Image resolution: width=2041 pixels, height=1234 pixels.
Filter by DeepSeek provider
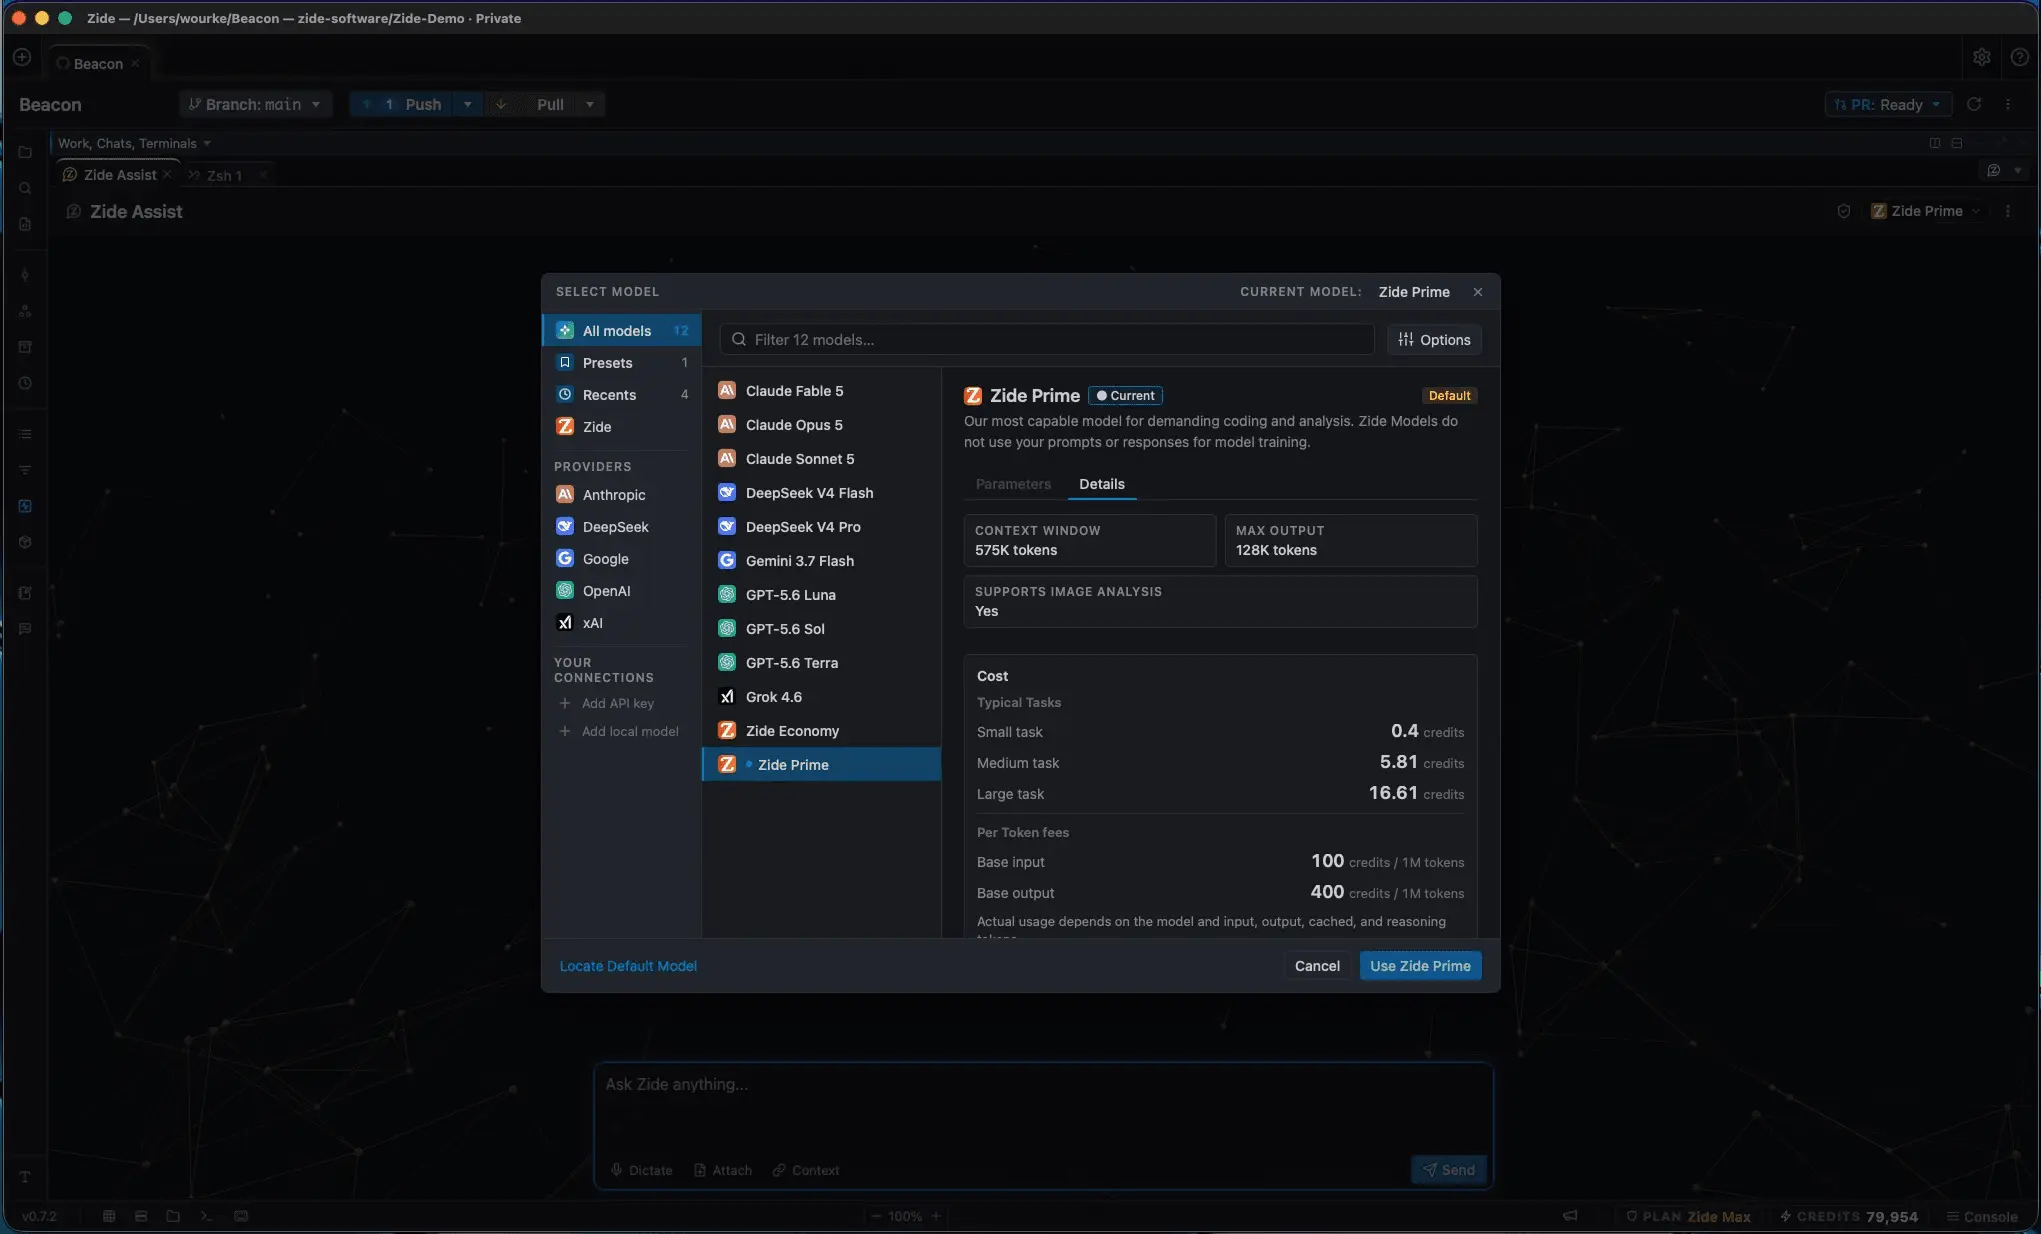[621, 527]
